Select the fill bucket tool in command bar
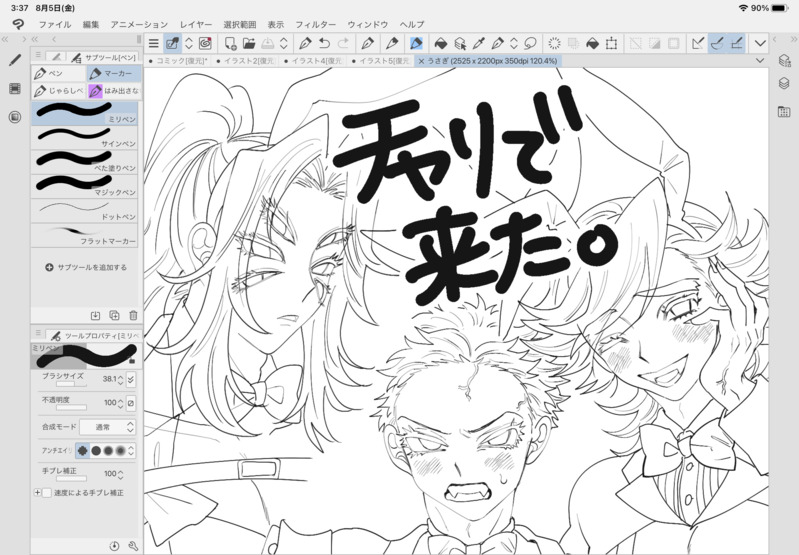Screen dimensions: 799x555 [x=440, y=44]
